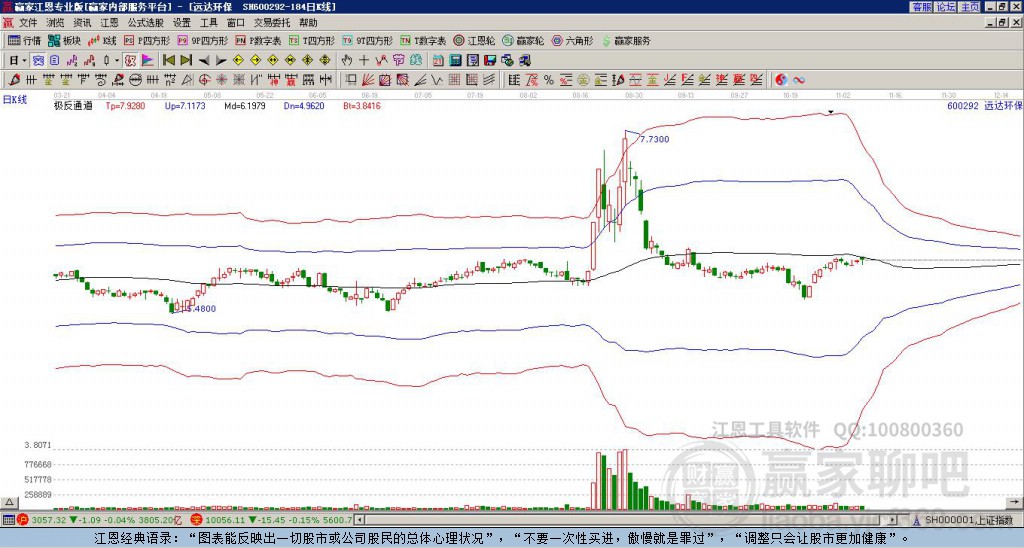
Task: Click the 极反通道 indicator name
Action: point(73,105)
